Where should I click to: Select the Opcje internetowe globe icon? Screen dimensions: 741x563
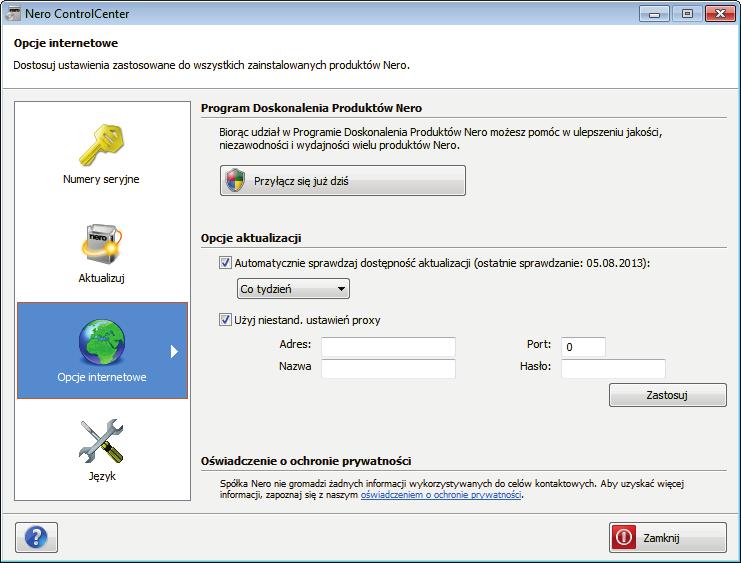pyautogui.click(x=102, y=342)
